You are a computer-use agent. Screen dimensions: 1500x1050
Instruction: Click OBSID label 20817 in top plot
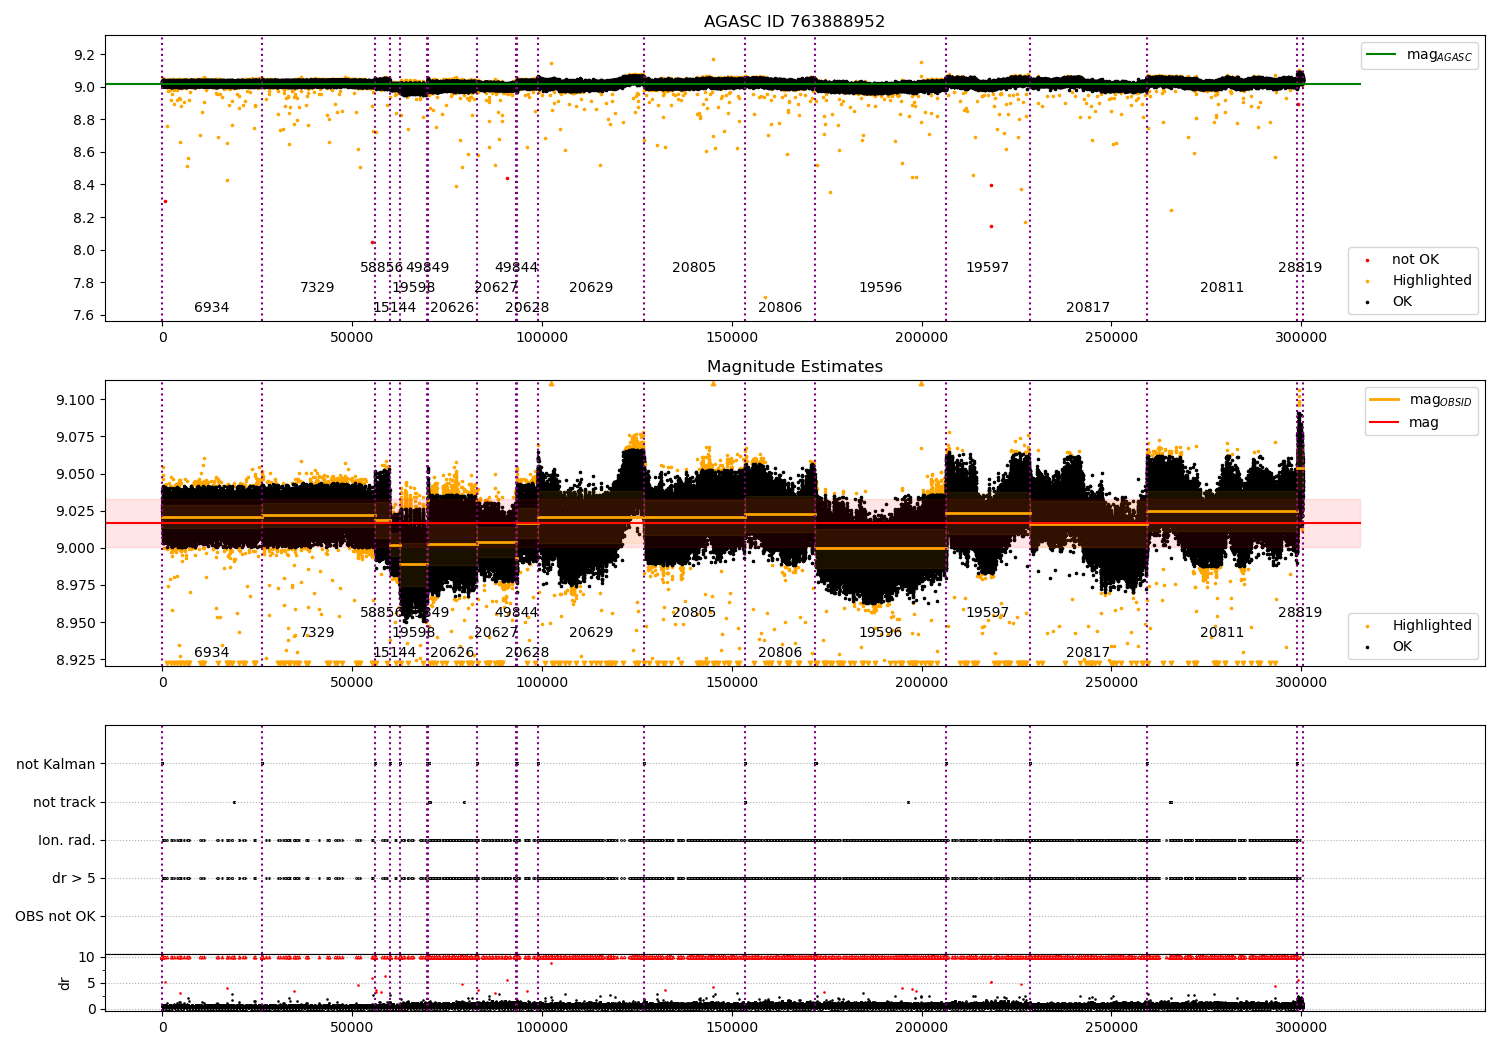(x=1088, y=308)
